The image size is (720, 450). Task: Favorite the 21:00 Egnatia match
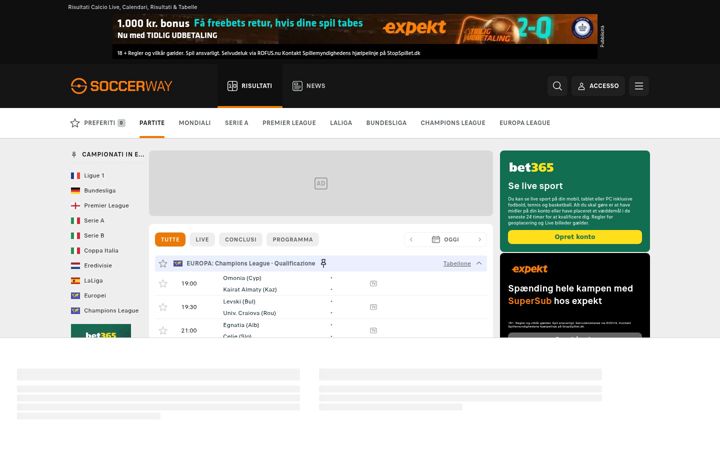[163, 331]
